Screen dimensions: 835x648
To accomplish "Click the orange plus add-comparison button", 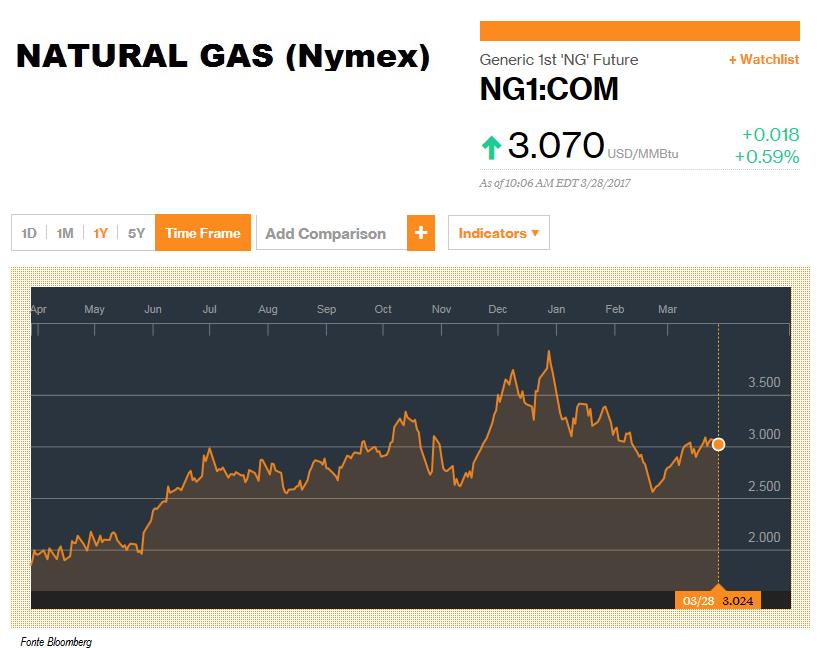I will click(x=421, y=233).
